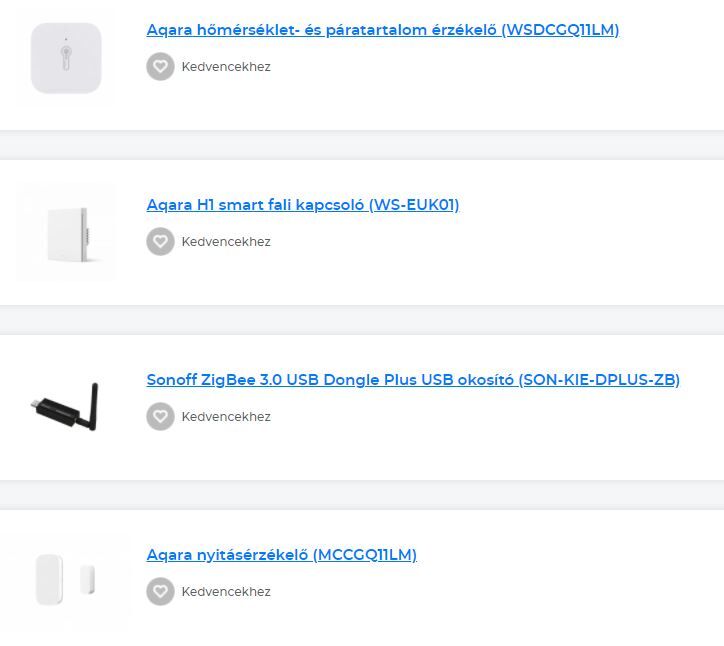Click Kedvencekhez text under WSDCGQ11LM sensor
The width and height of the screenshot is (724, 646).
[x=226, y=67]
